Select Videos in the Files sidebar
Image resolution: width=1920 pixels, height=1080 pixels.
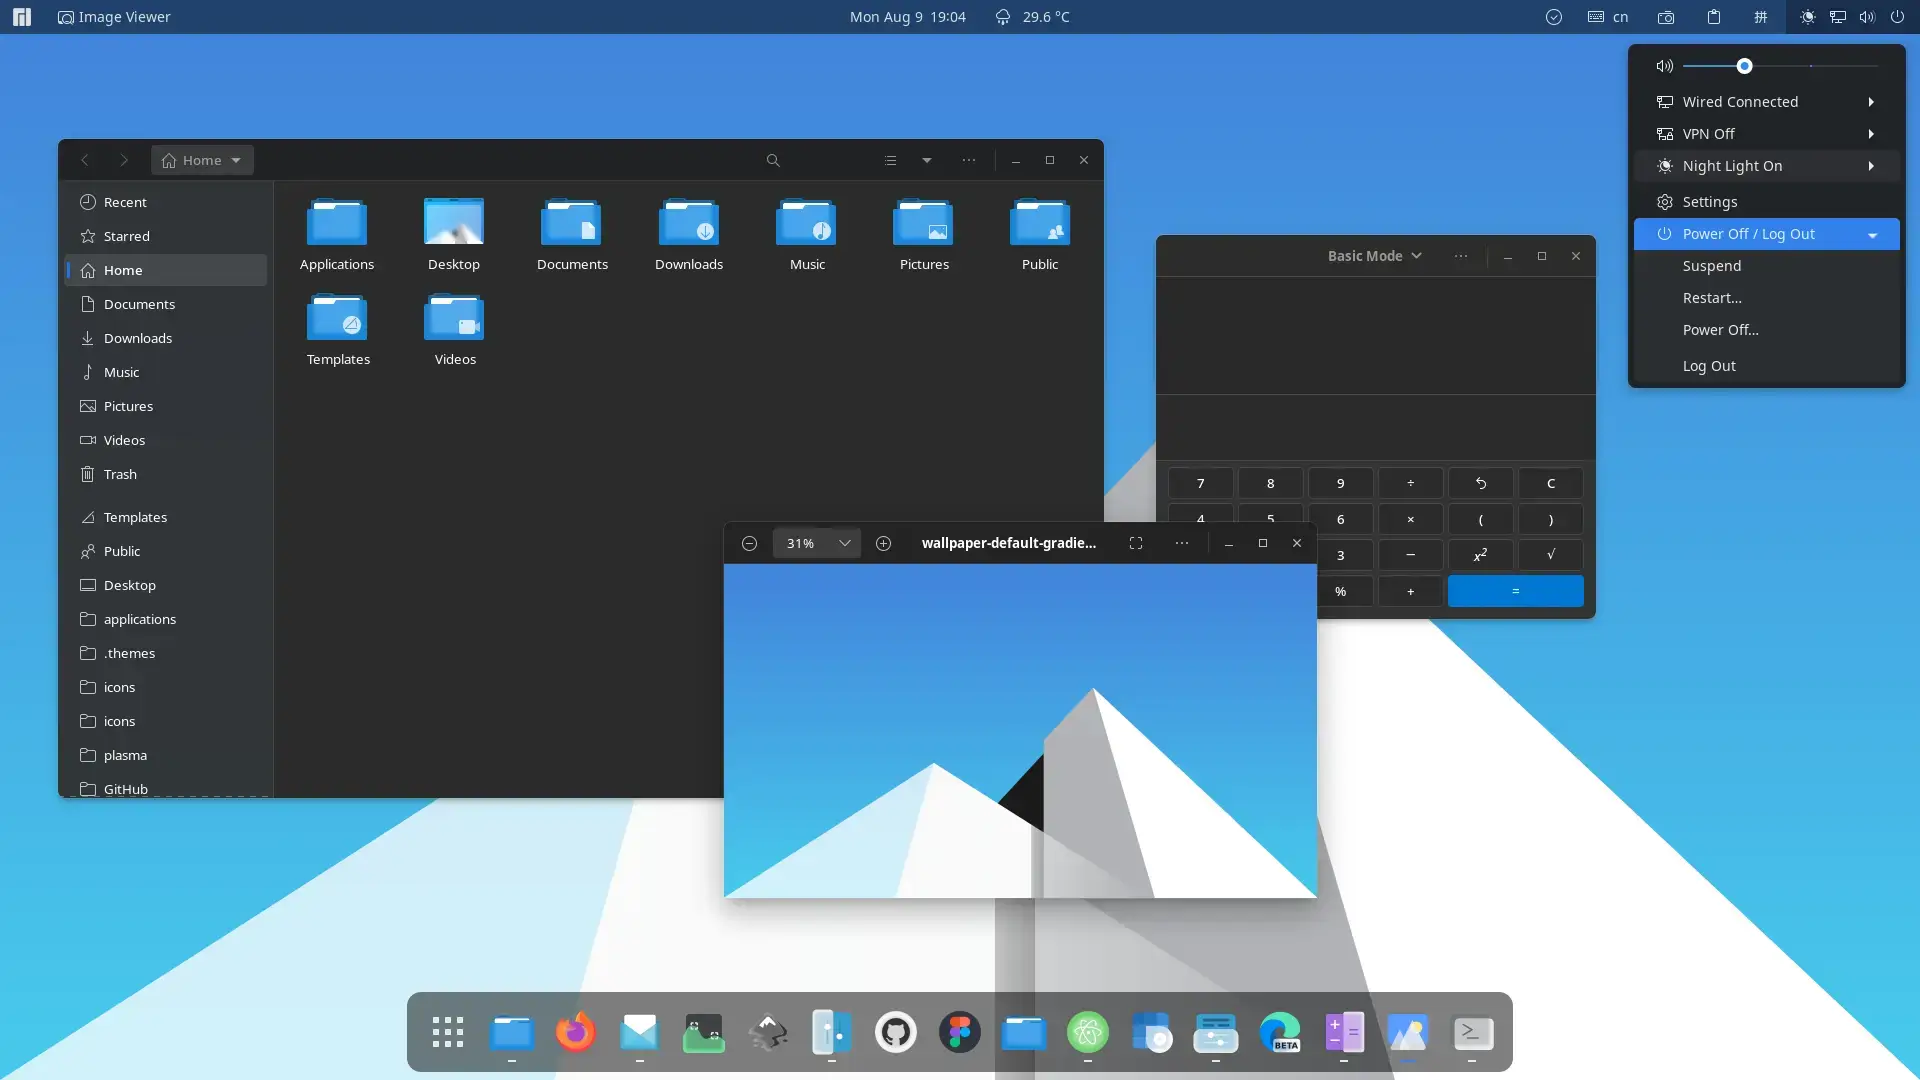point(124,440)
